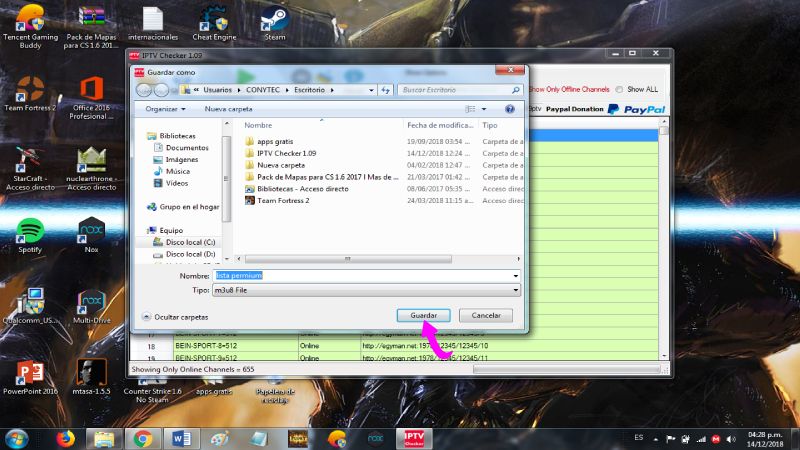Collapse folders with Ocultar carpetas
The height and width of the screenshot is (450, 800).
pos(175,317)
